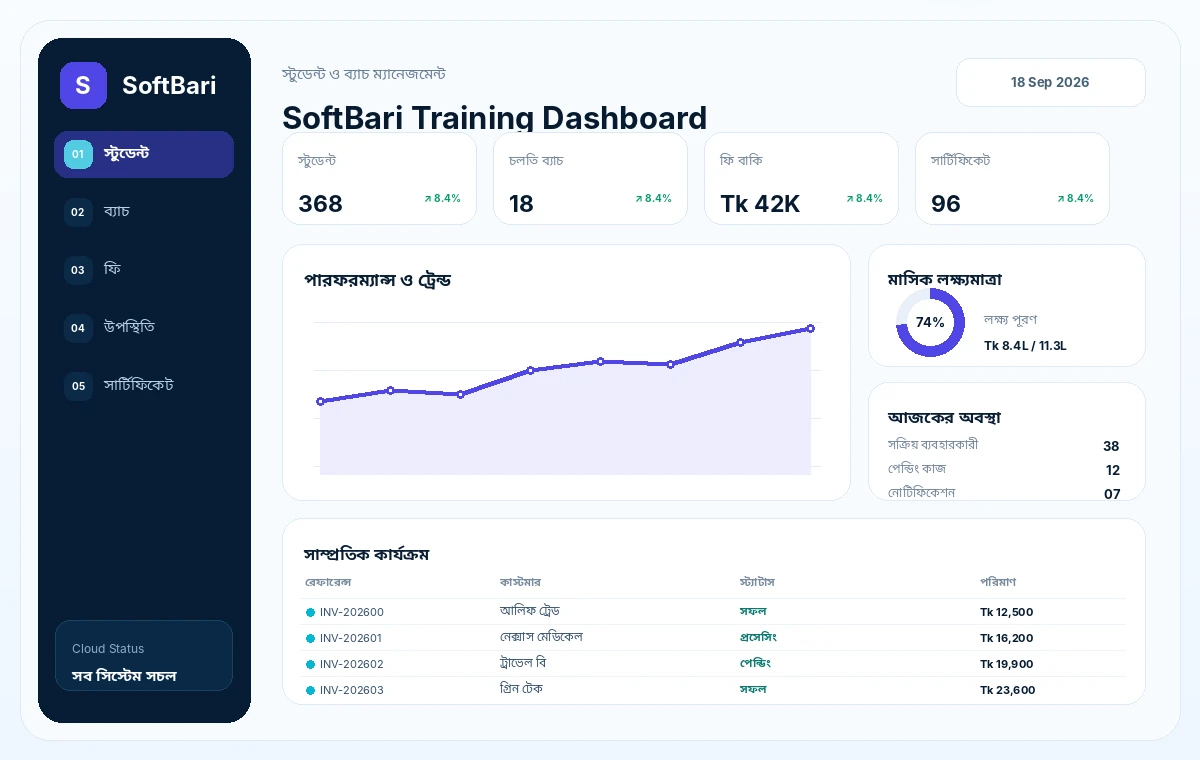1200x760 pixels.
Task: Select the ফি বাকি Tk 42K card
Action: click(x=801, y=179)
